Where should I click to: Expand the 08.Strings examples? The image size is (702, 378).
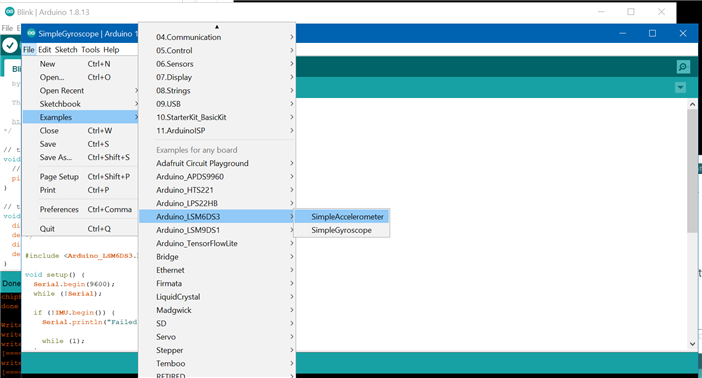tap(217, 91)
